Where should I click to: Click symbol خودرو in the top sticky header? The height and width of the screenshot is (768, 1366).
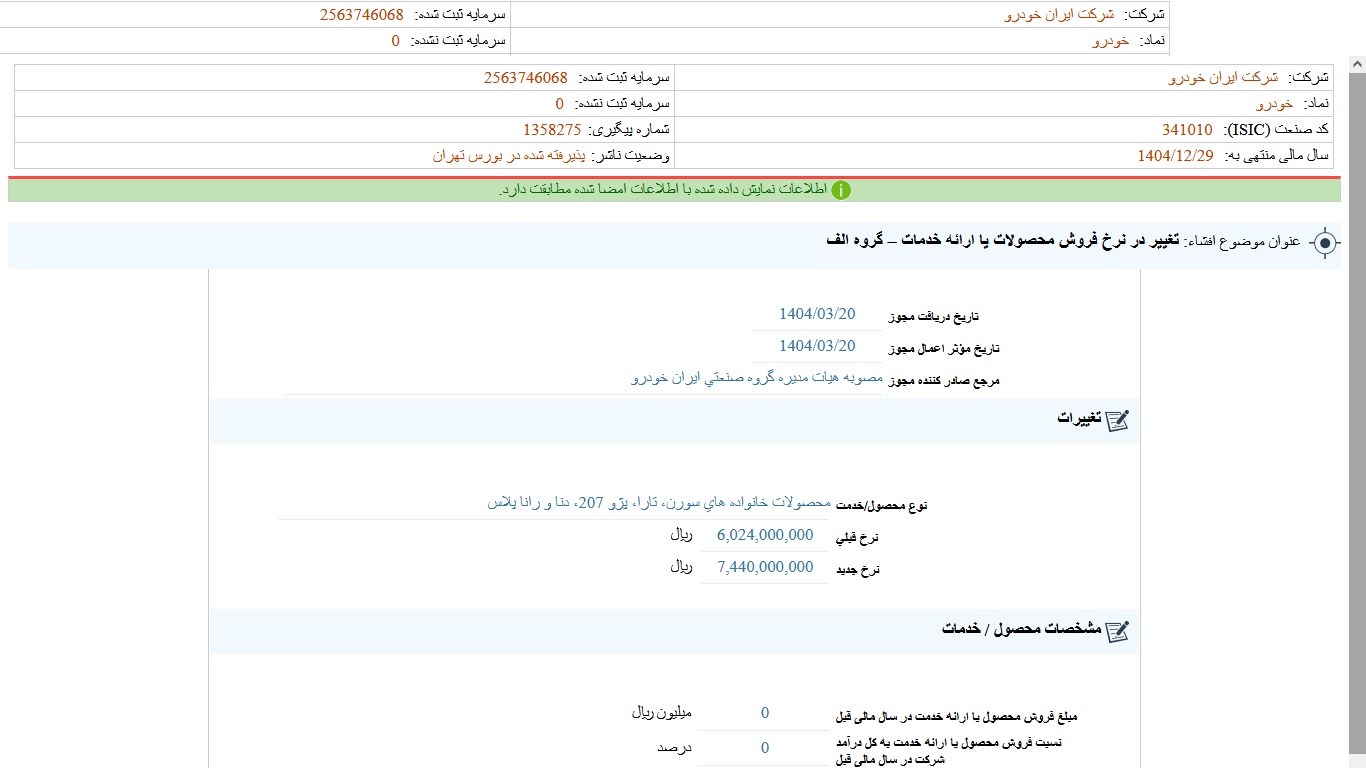pyautogui.click(x=1110, y=40)
